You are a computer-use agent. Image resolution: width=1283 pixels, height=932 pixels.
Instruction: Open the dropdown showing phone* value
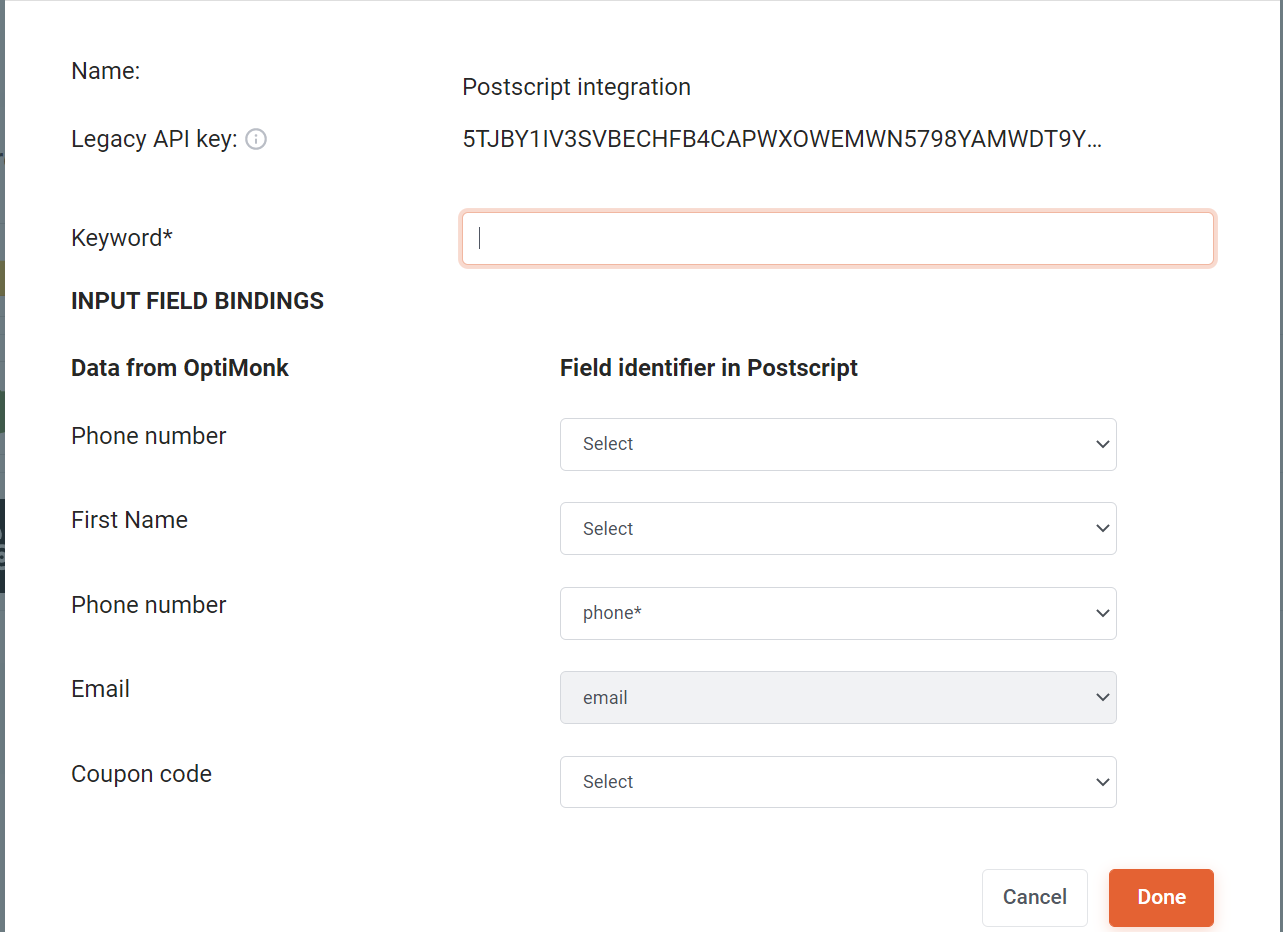click(x=838, y=613)
